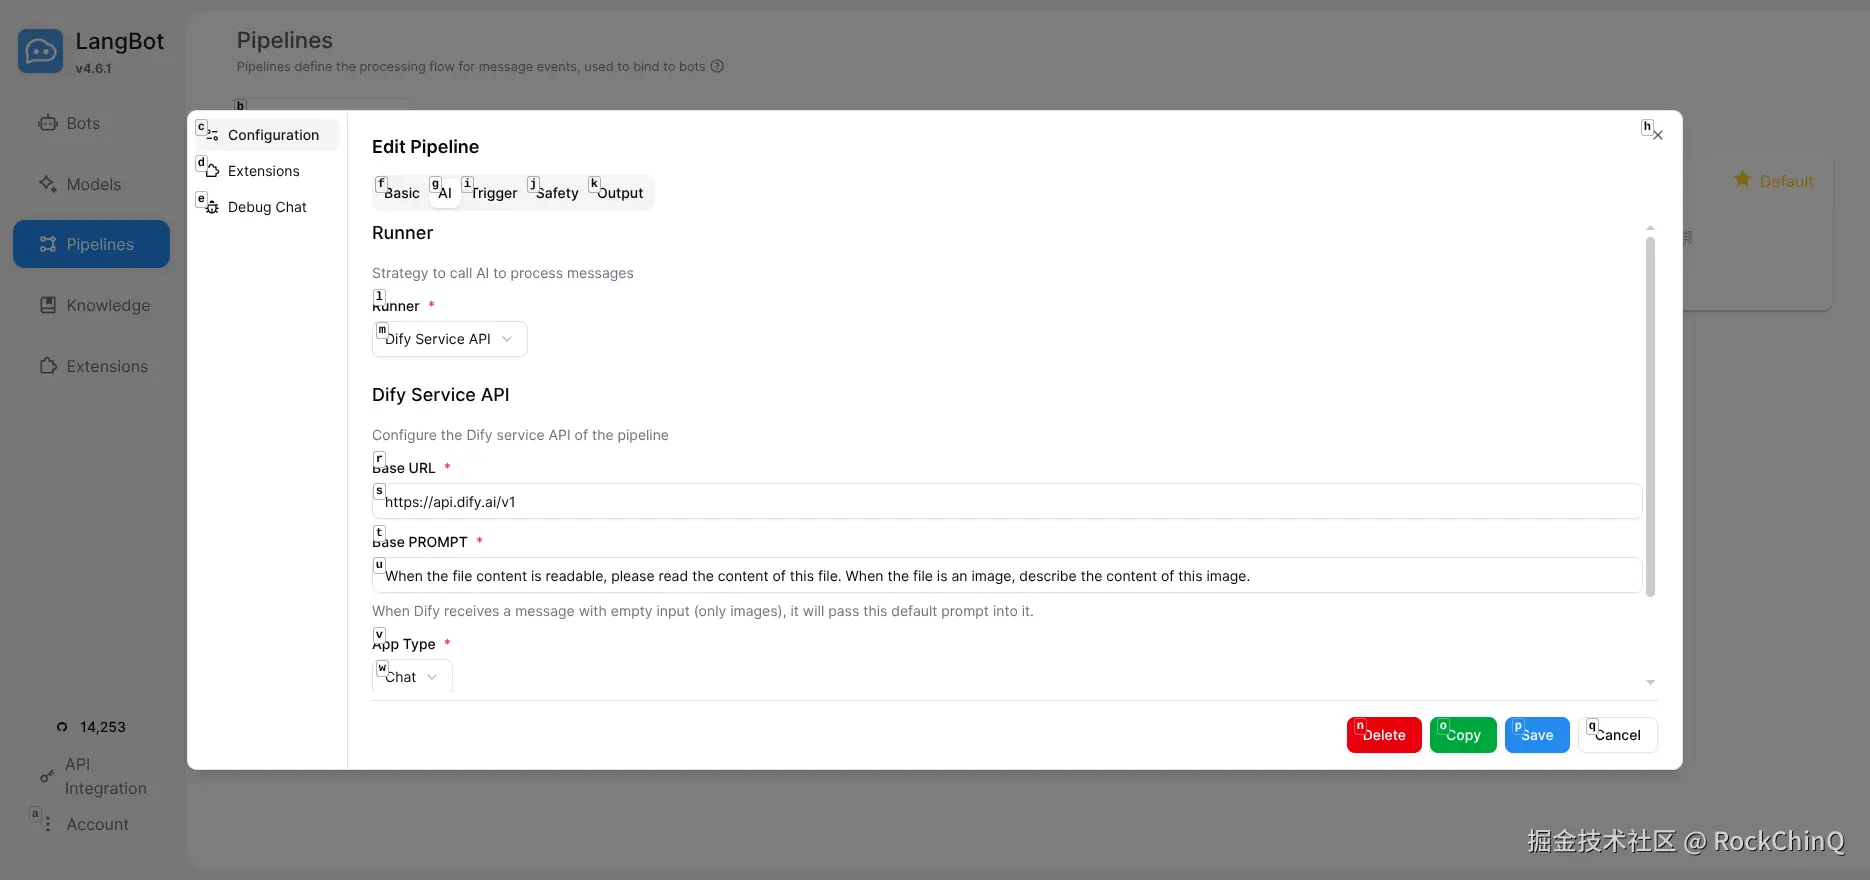This screenshot has width=1870, height=880.
Task: Click the Models sparkle icon
Action: pos(48,184)
